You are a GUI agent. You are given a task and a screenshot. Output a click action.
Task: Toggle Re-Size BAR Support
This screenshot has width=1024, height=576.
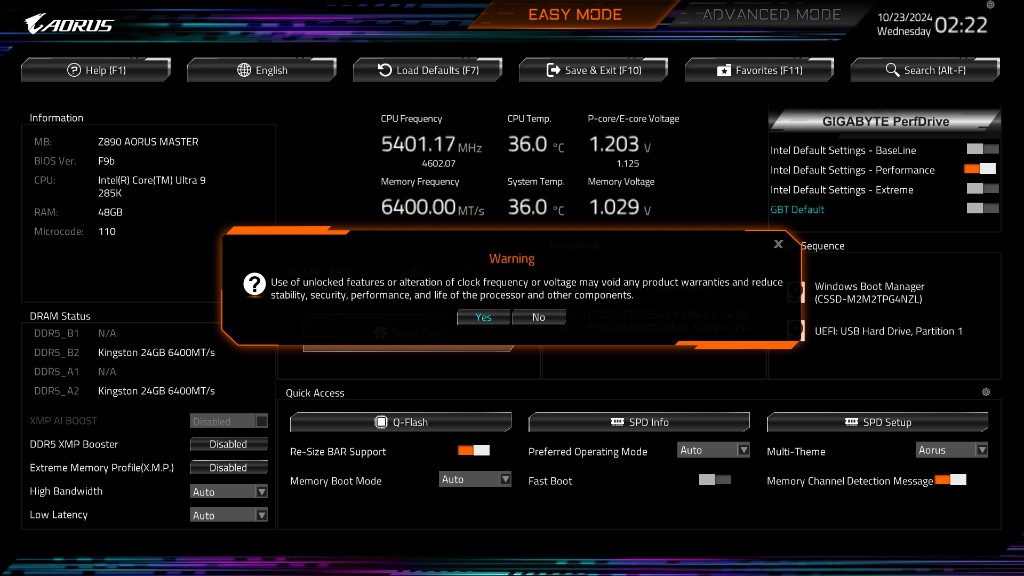[x=473, y=450]
